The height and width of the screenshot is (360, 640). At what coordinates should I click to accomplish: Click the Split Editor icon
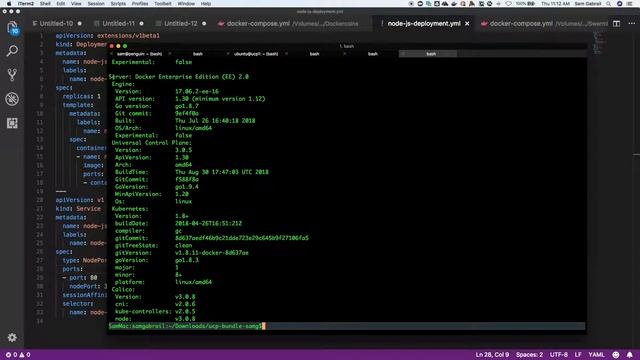(616, 24)
